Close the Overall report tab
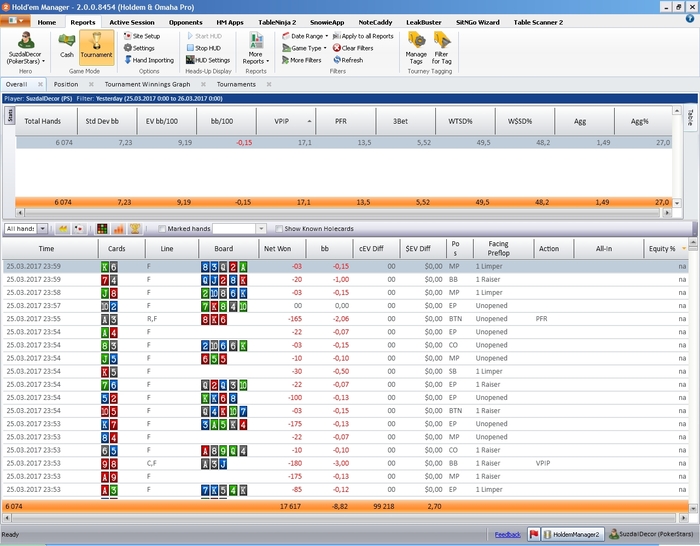This screenshot has width=700, height=546. coord(40,84)
